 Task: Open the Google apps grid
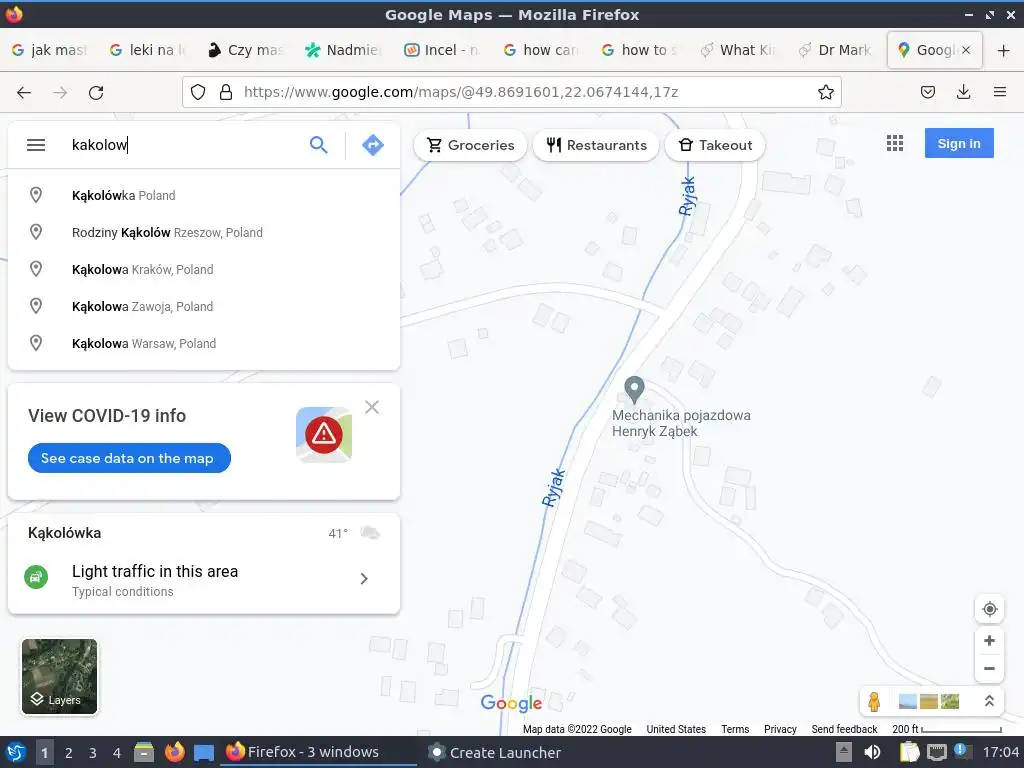pyautogui.click(x=895, y=143)
